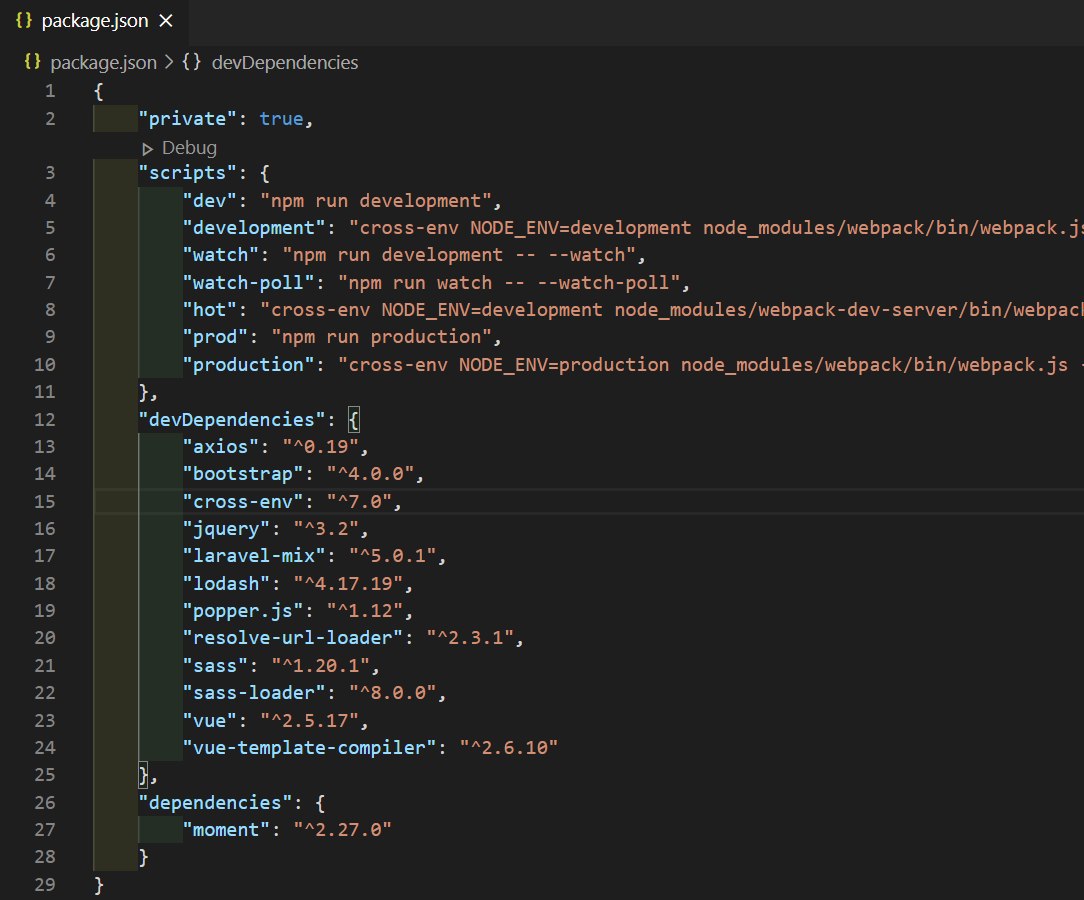This screenshot has width=1084, height=900.
Task: Click the "vue" key on line 23
Action: pos(210,720)
